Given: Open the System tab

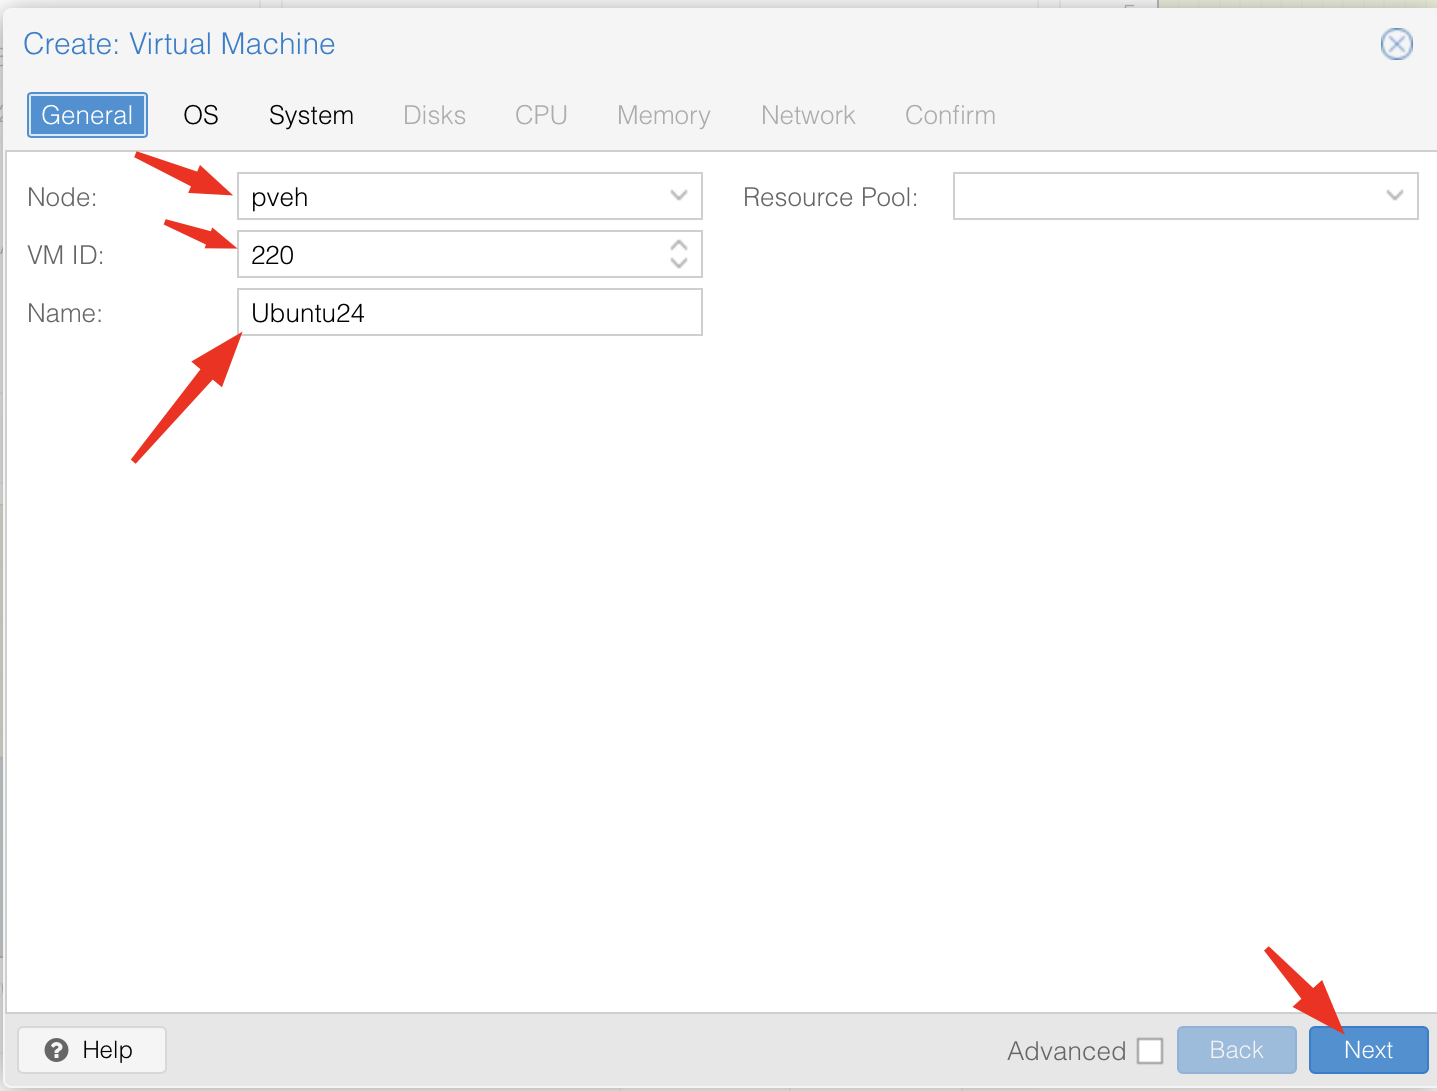Looking at the screenshot, I should point(311,115).
